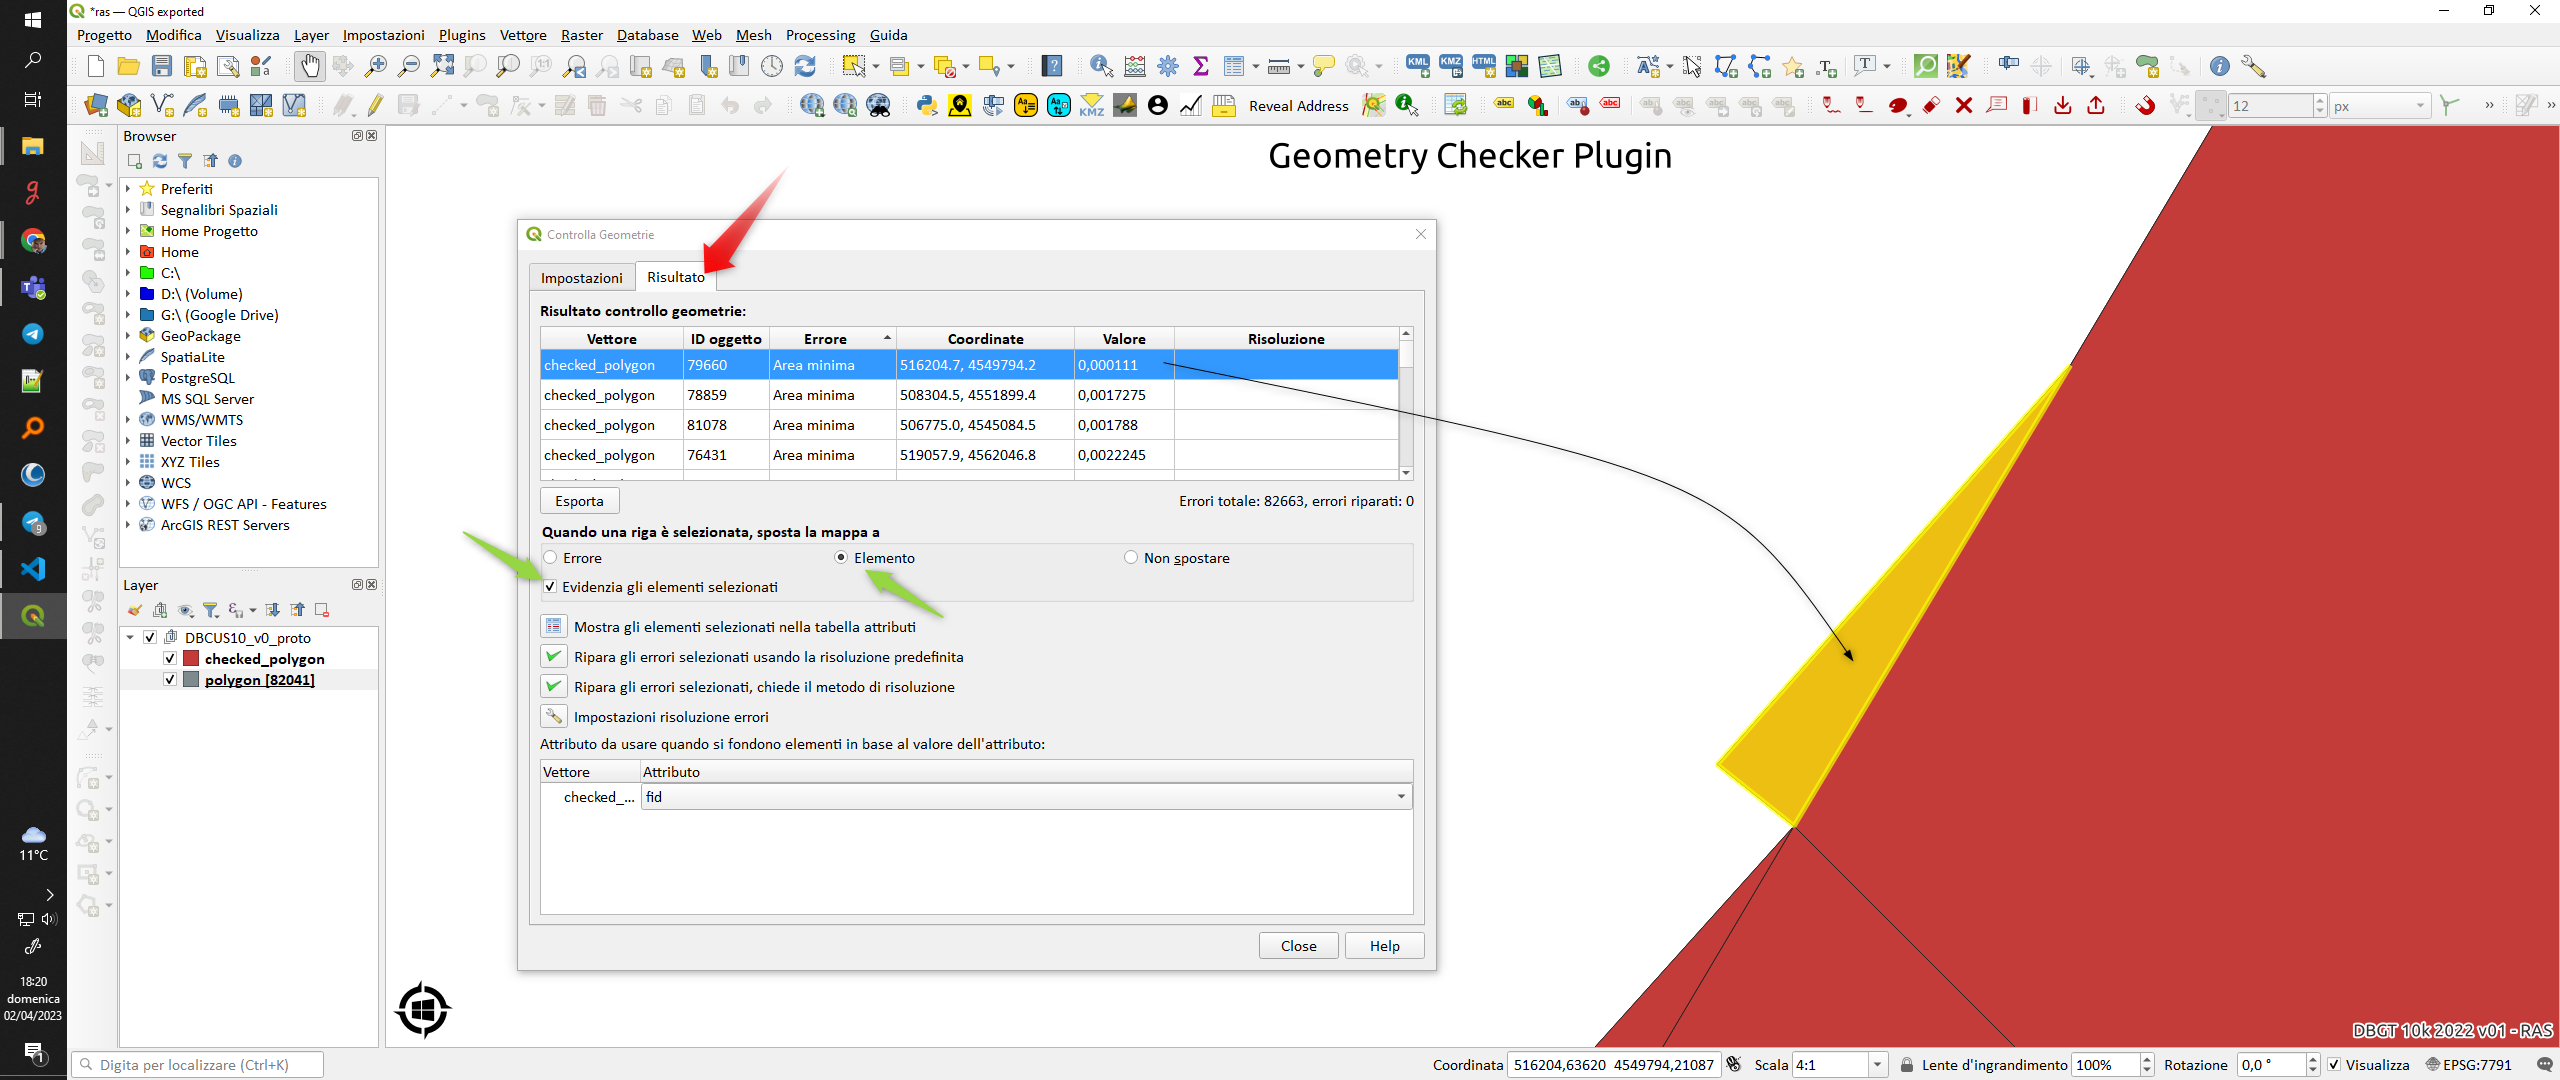The image size is (2560, 1080).
Task: Select the Errore radio button
Action: [551, 558]
